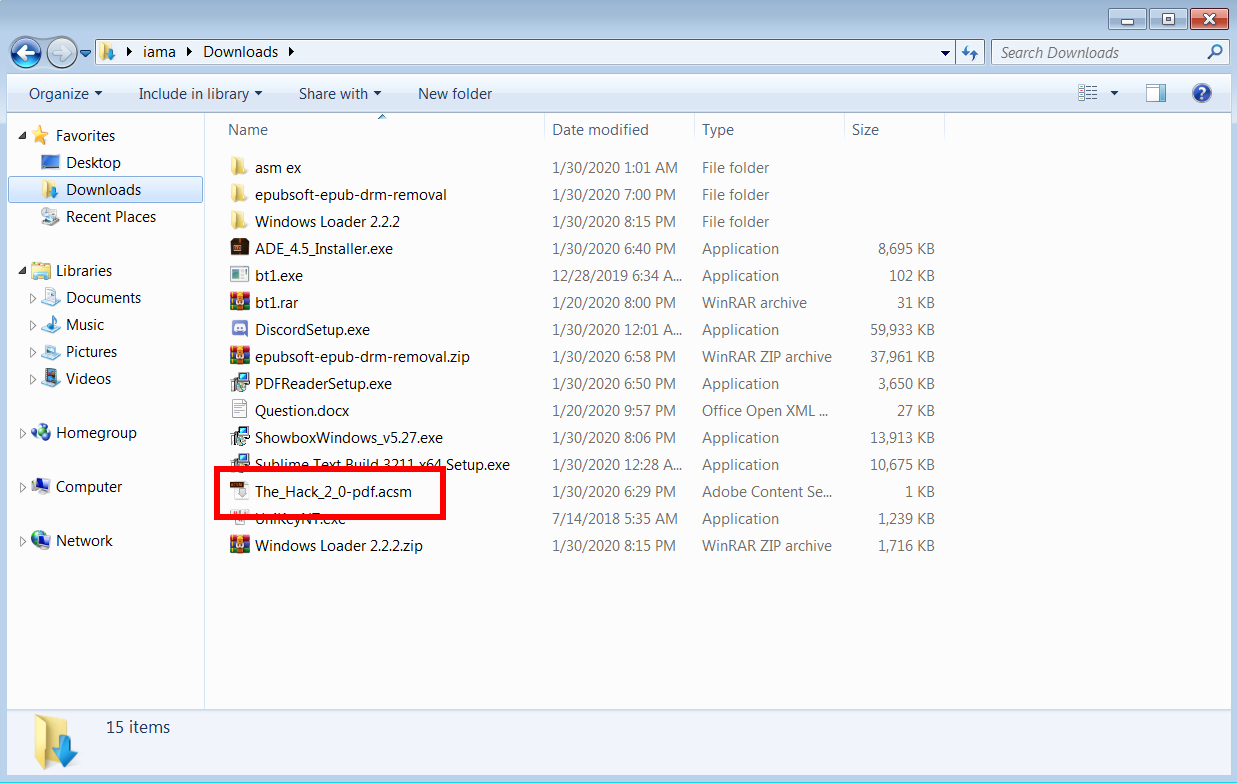Click the Office Open XML type cell
The height and width of the screenshot is (783, 1237).
[765, 410]
